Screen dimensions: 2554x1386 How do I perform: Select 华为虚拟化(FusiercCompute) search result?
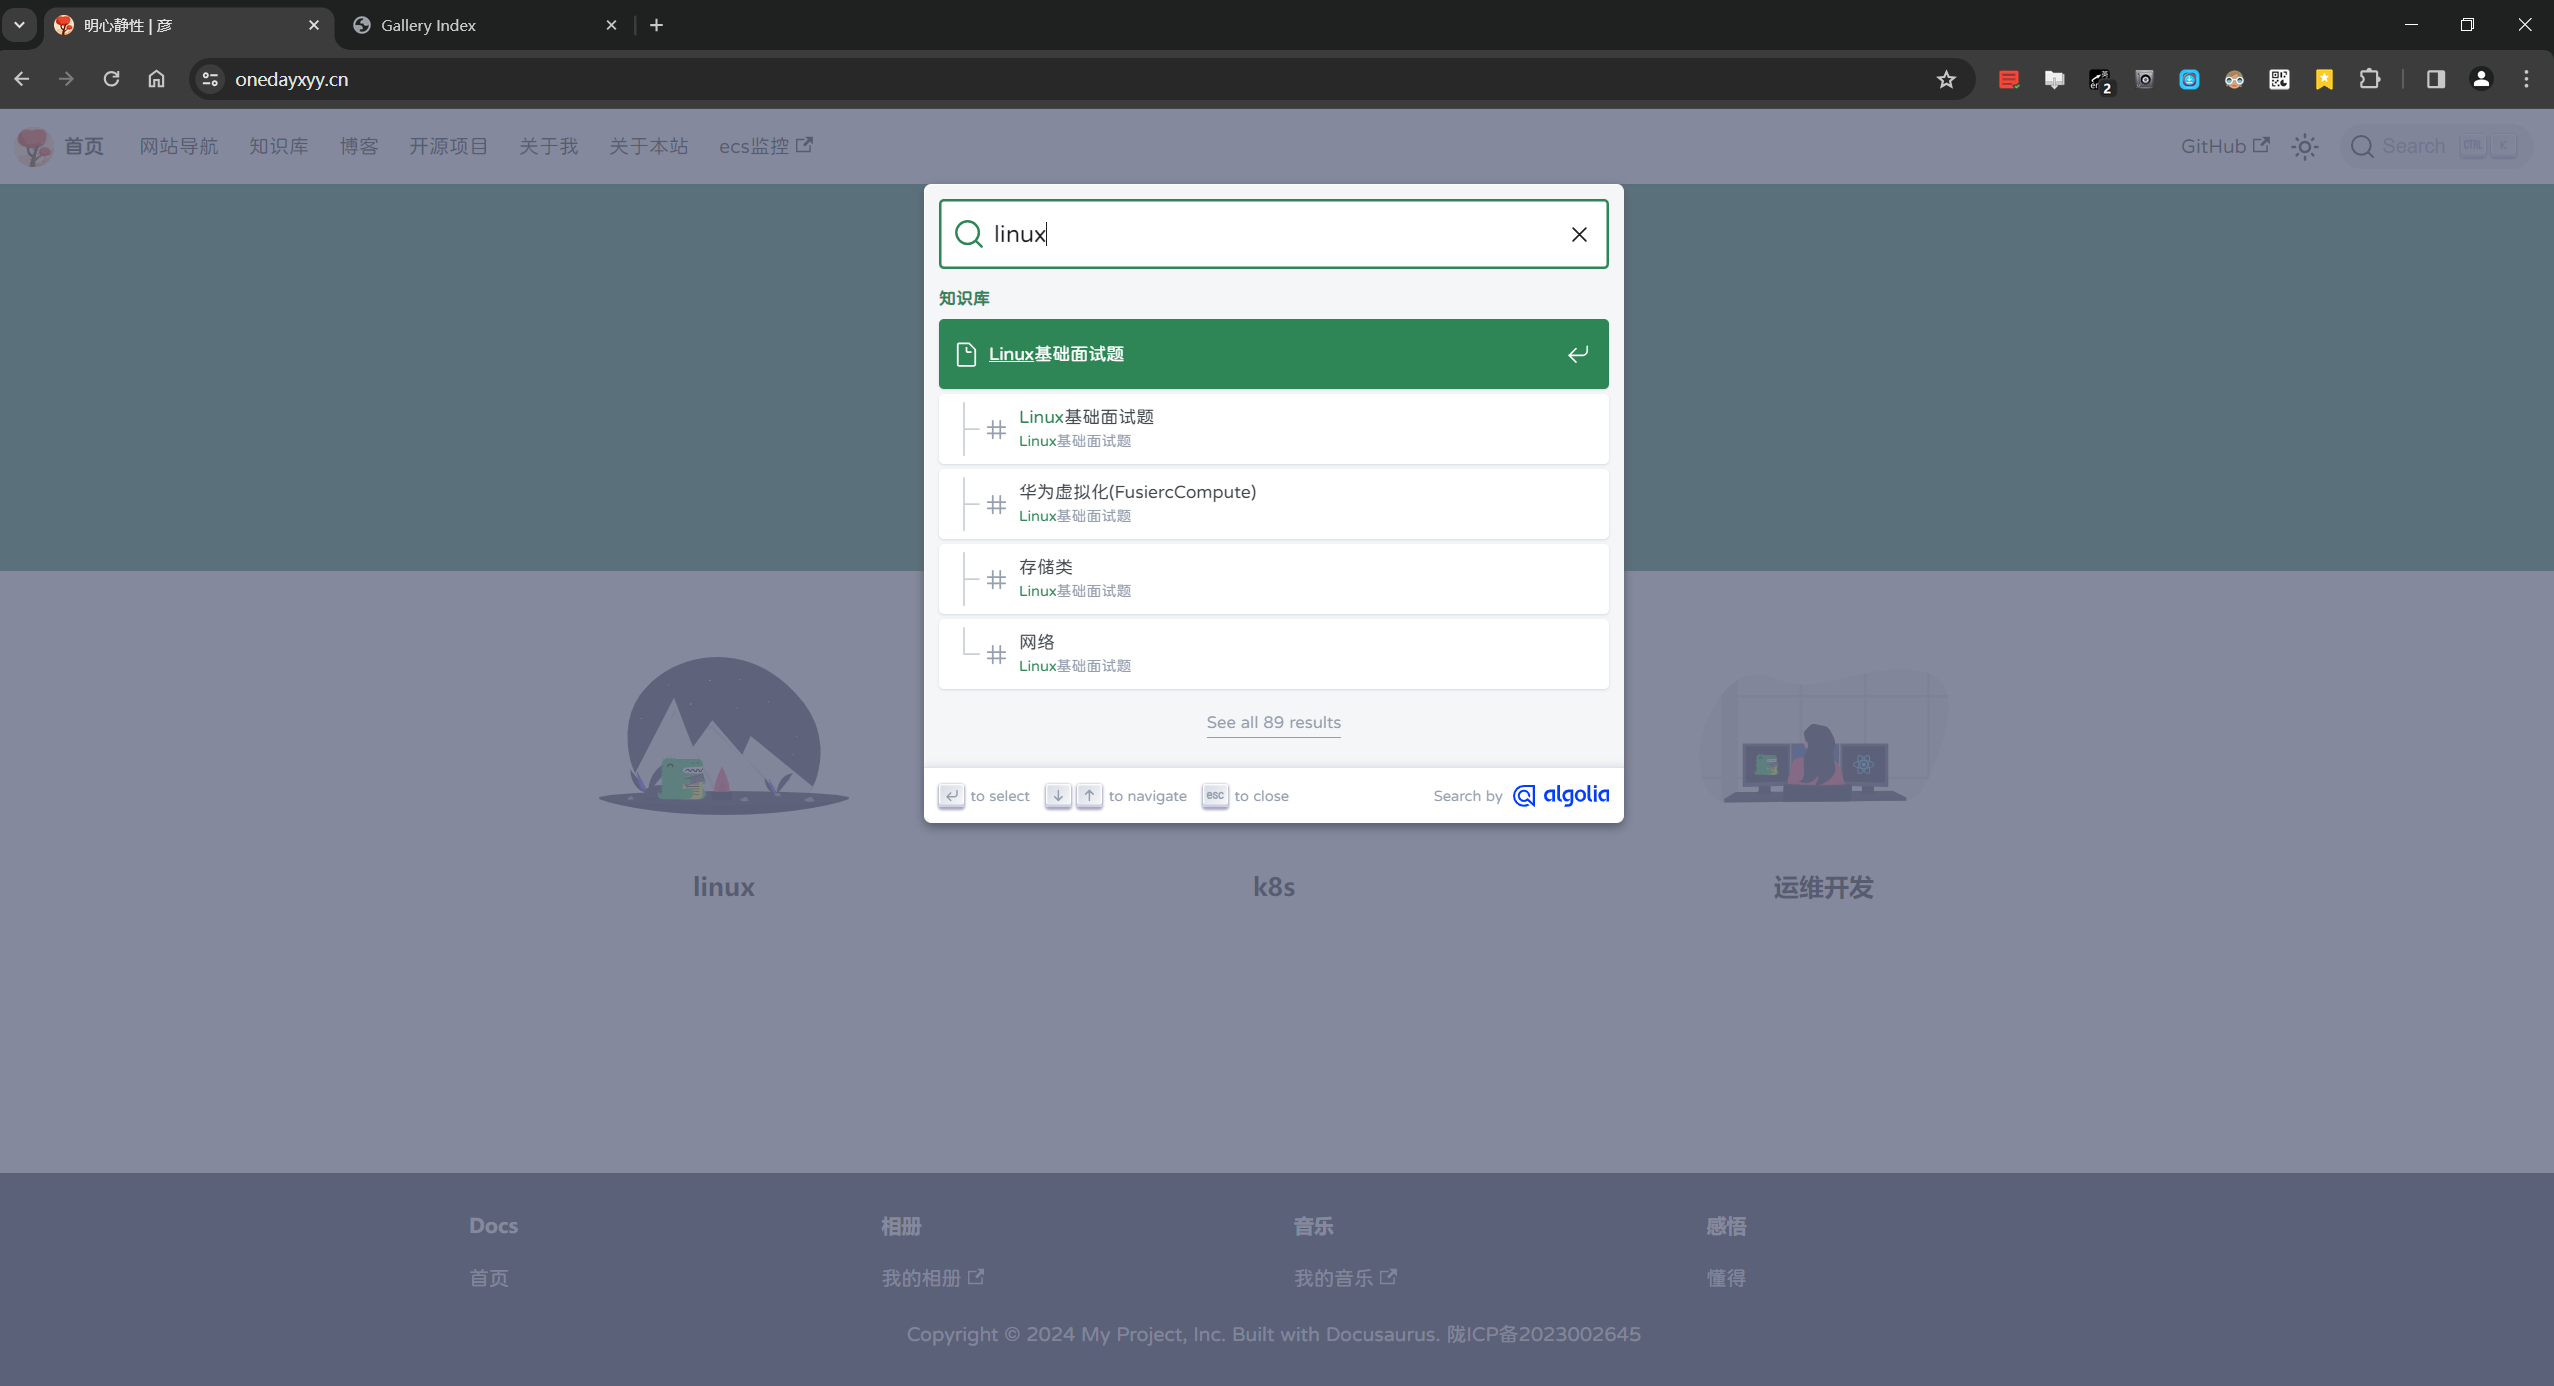[1272, 503]
